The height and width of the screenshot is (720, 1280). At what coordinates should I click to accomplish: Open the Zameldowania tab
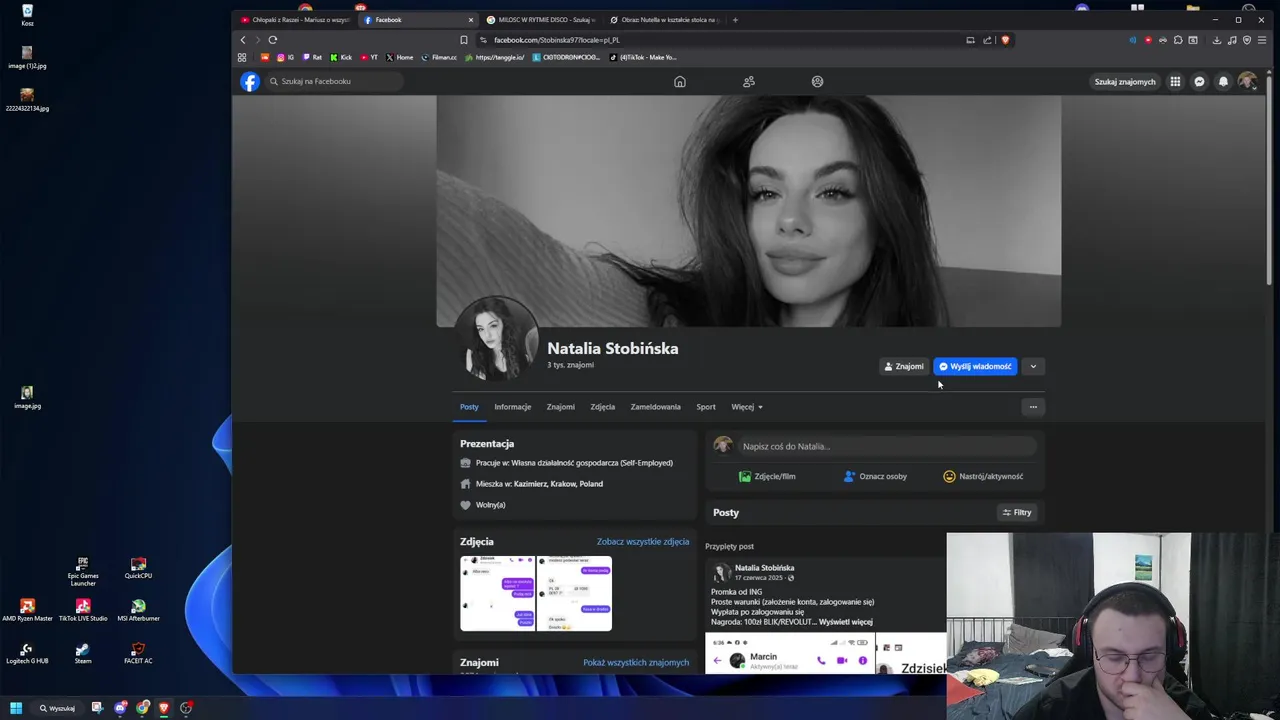655,407
